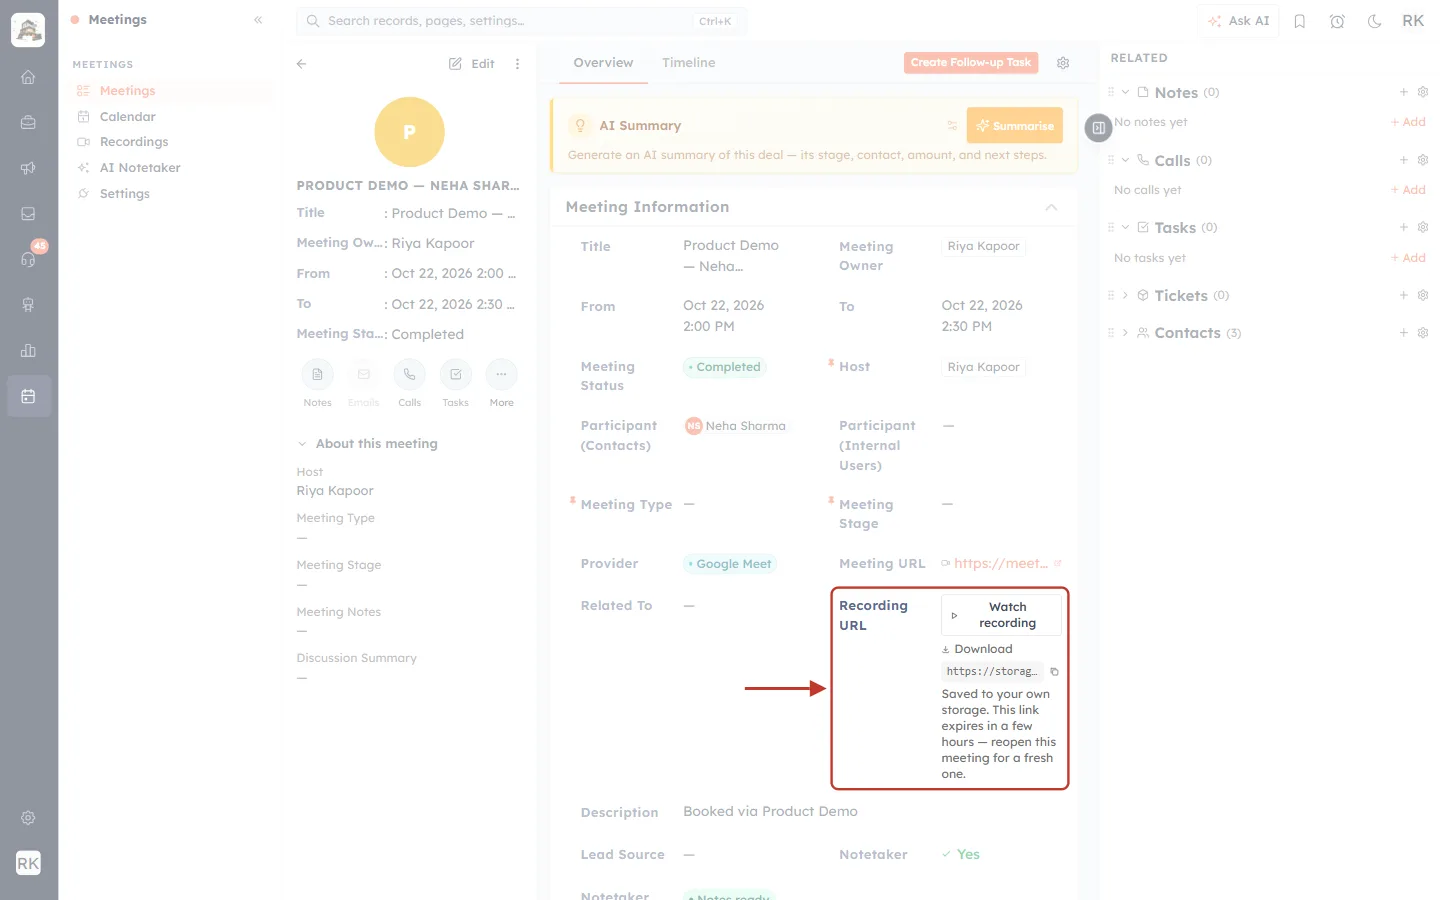Open the three-dot menu next to Edit
The width and height of the screenshot is (1440, 900).
(517, 63)
